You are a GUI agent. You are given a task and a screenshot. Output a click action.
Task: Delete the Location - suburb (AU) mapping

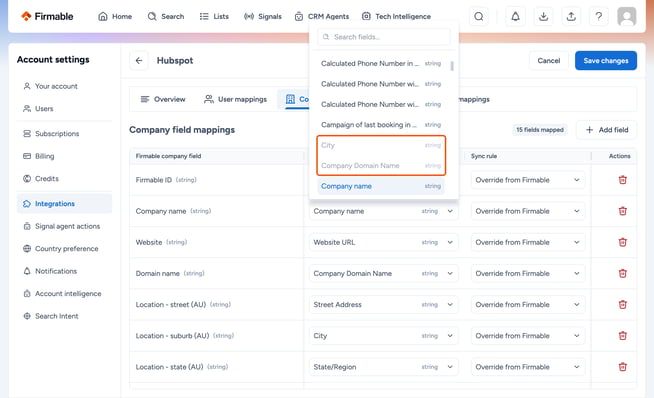click(x=623, y=336)
